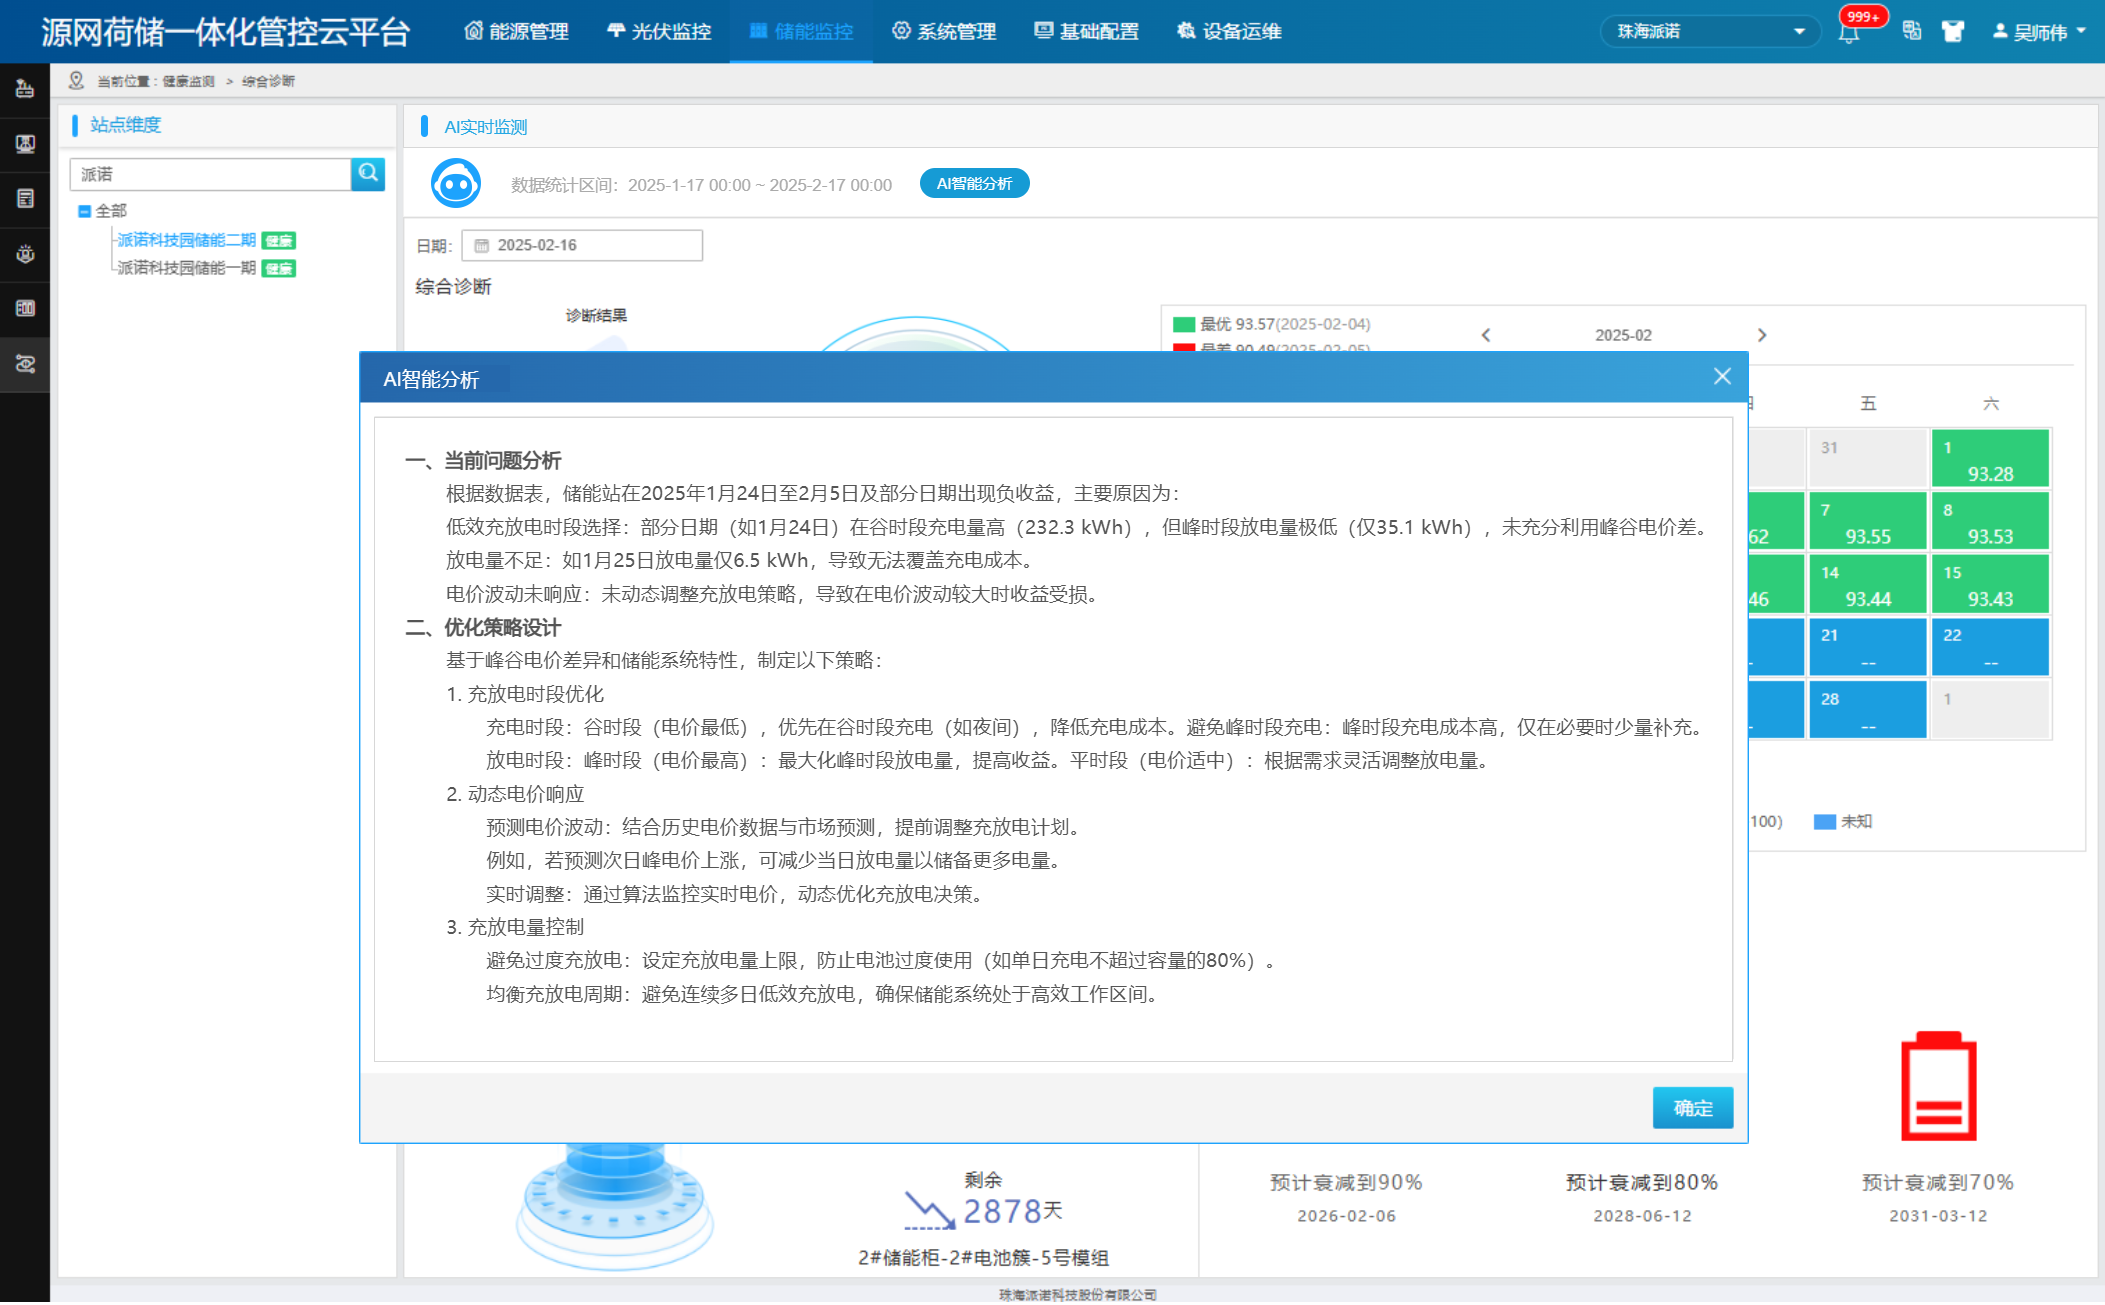
Task: Select calendar day 15 with value 93.43
Action: (x=1990, y=584)
